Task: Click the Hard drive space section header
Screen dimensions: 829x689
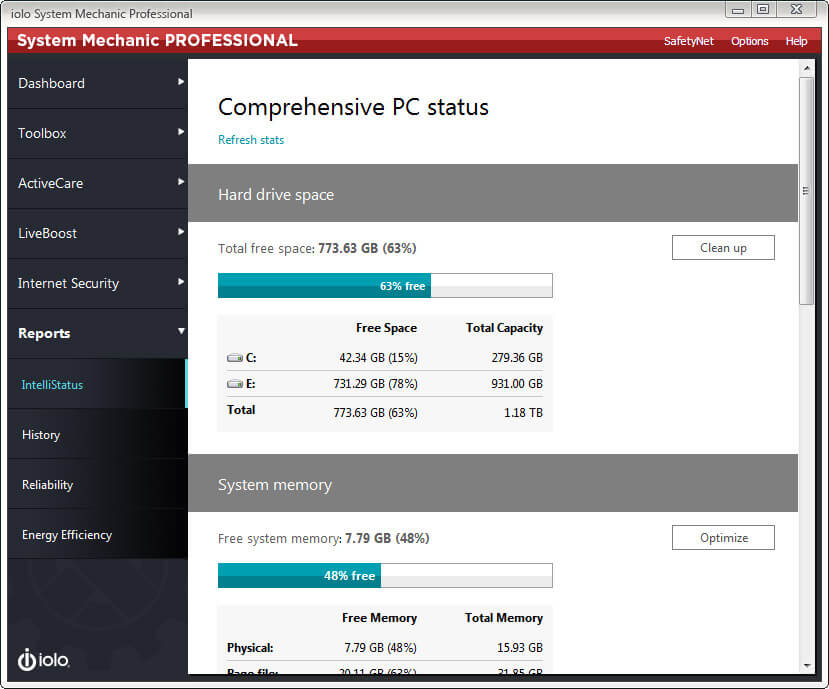Action: pyautogui.click(x=493, y=194)
